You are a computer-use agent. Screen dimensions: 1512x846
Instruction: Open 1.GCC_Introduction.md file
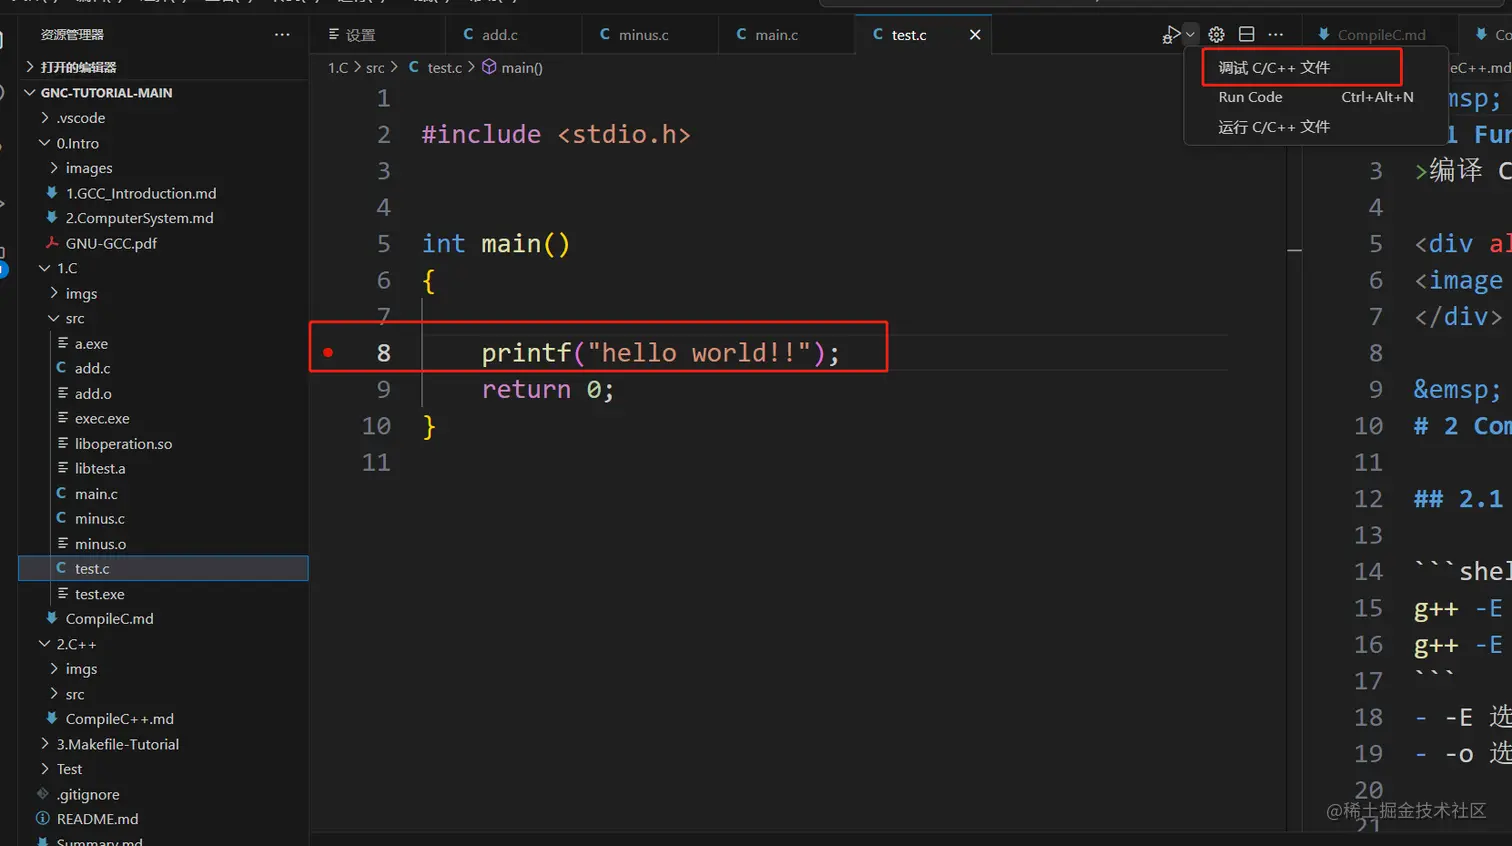click(x=164, y=193)
